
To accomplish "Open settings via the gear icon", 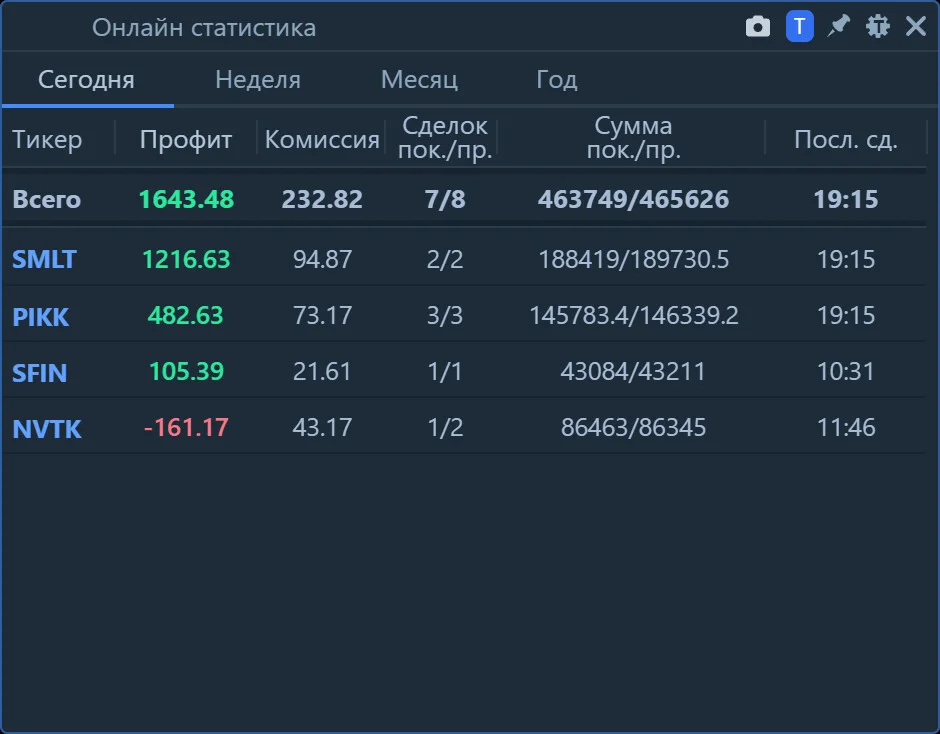I will pyautogui.click(x=878, y=26).
